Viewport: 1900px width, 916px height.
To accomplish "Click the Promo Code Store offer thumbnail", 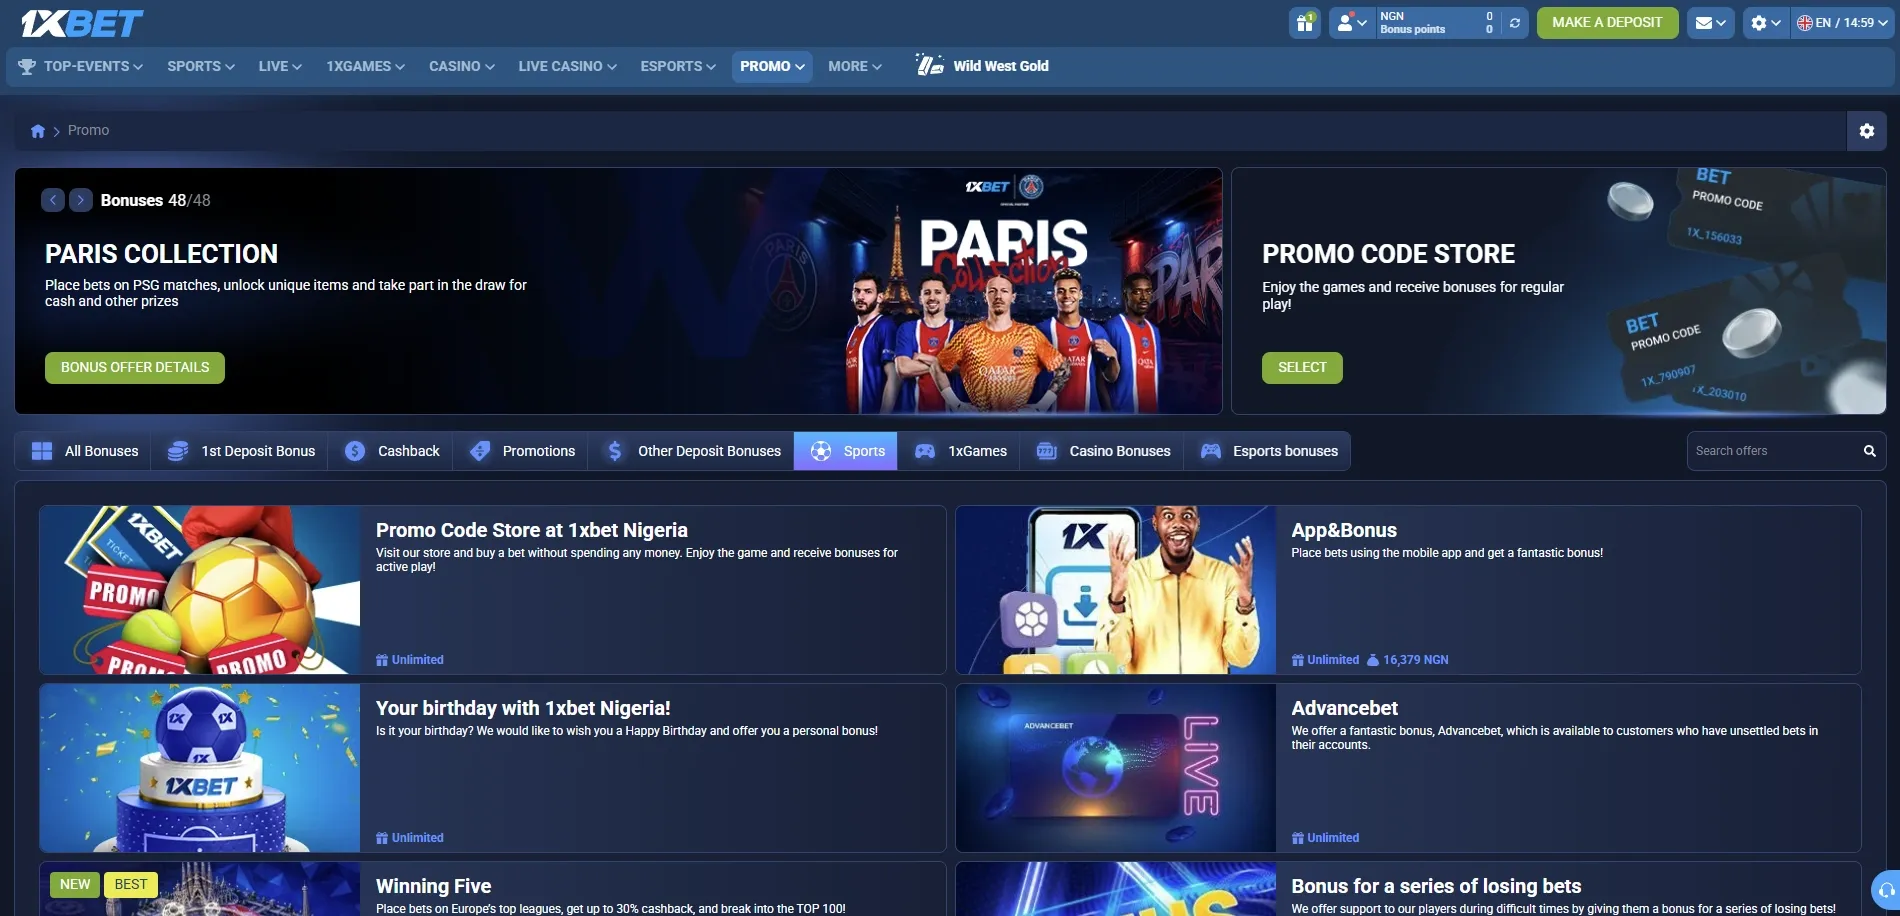I will pos(200,590).
